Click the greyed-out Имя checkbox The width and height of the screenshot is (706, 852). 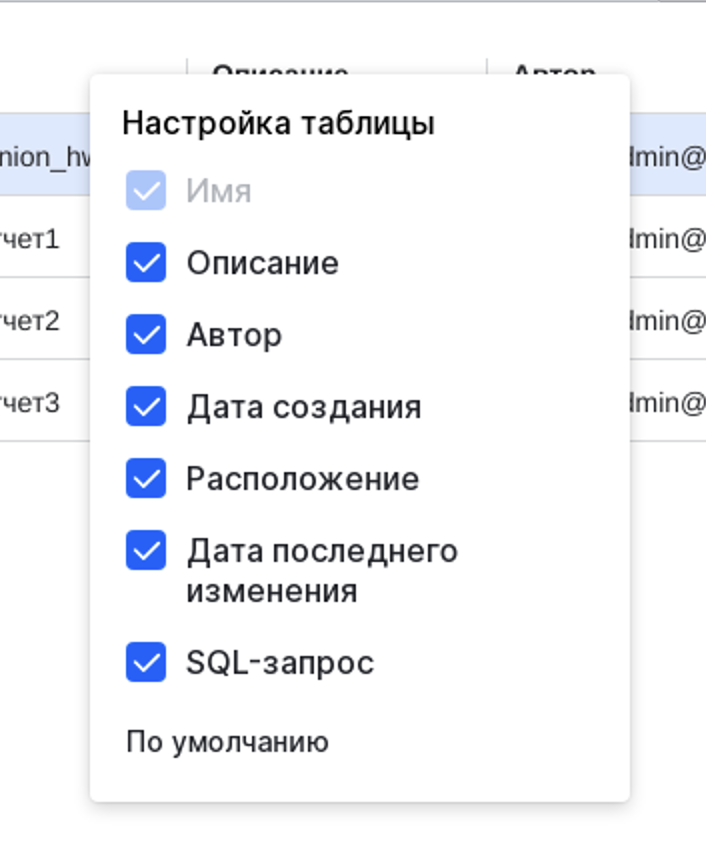[x=146, y=191]
